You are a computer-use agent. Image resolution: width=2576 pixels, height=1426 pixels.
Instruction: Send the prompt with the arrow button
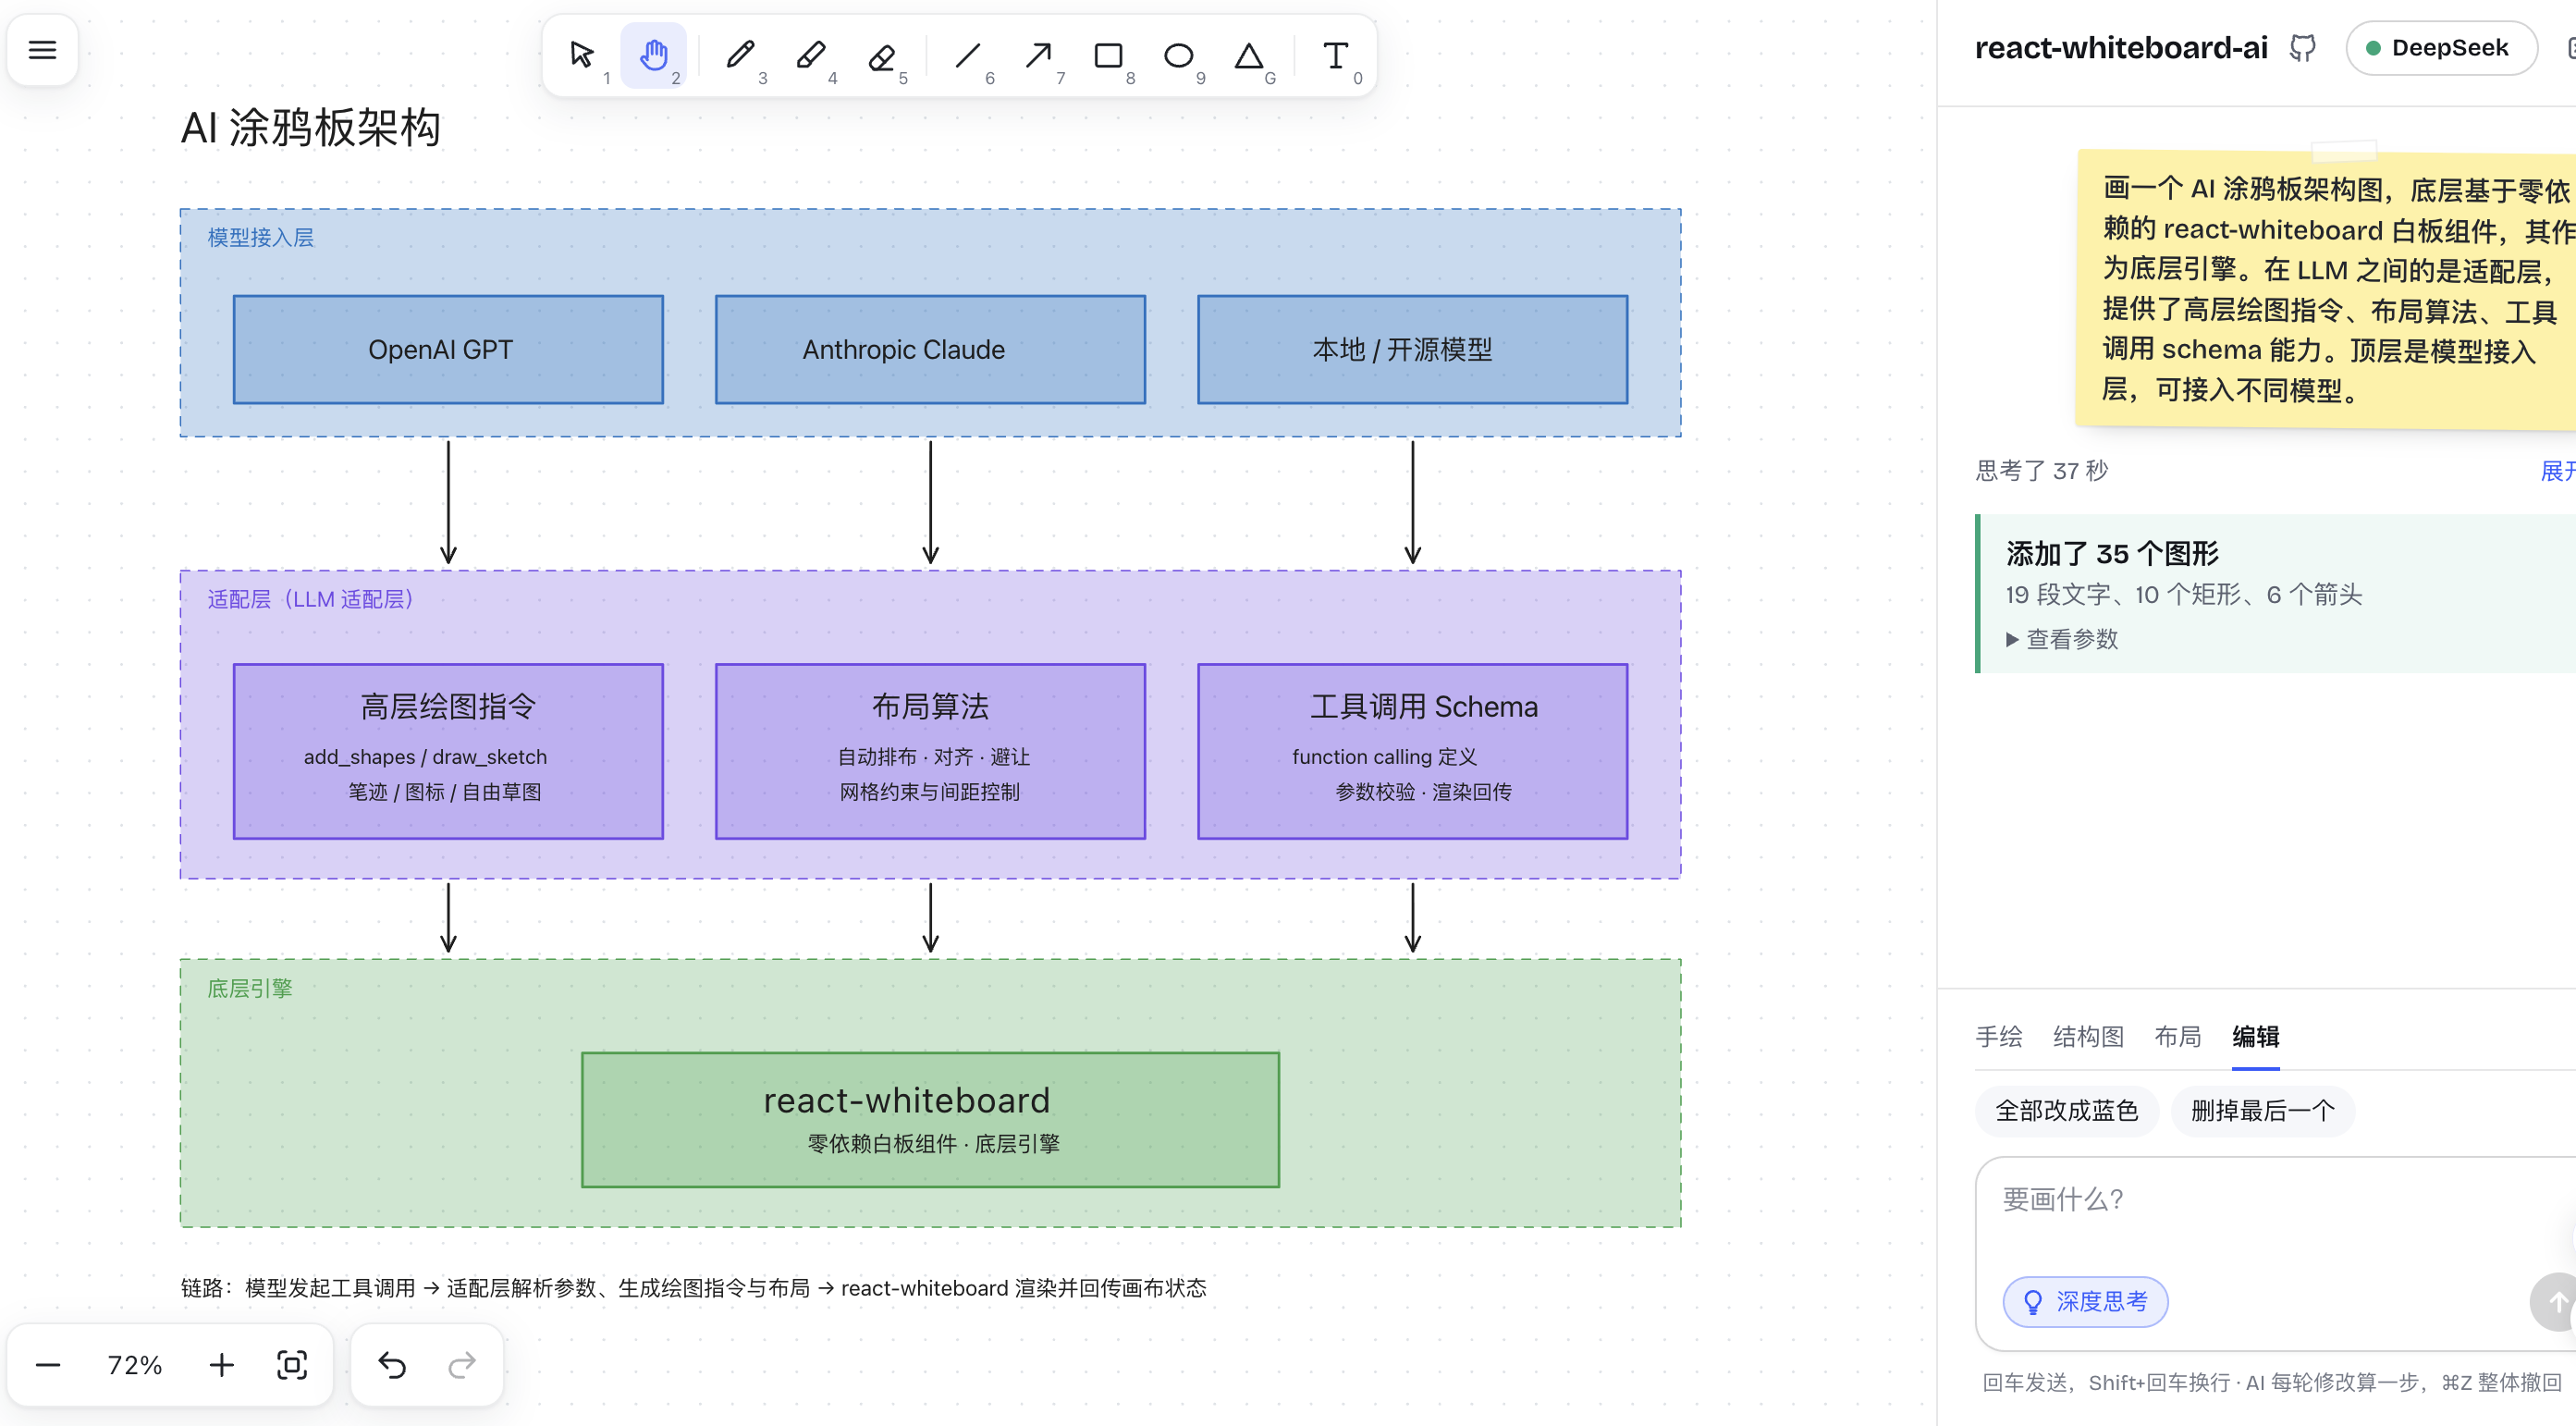pos(2555,1301)
